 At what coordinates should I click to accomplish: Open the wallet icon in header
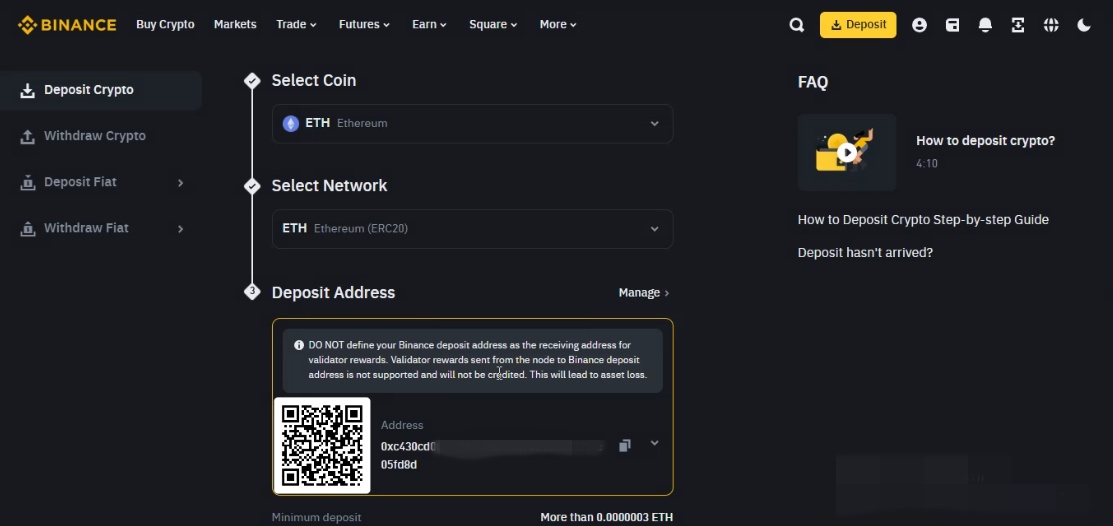pyautogui.click(x=952, y=25)
